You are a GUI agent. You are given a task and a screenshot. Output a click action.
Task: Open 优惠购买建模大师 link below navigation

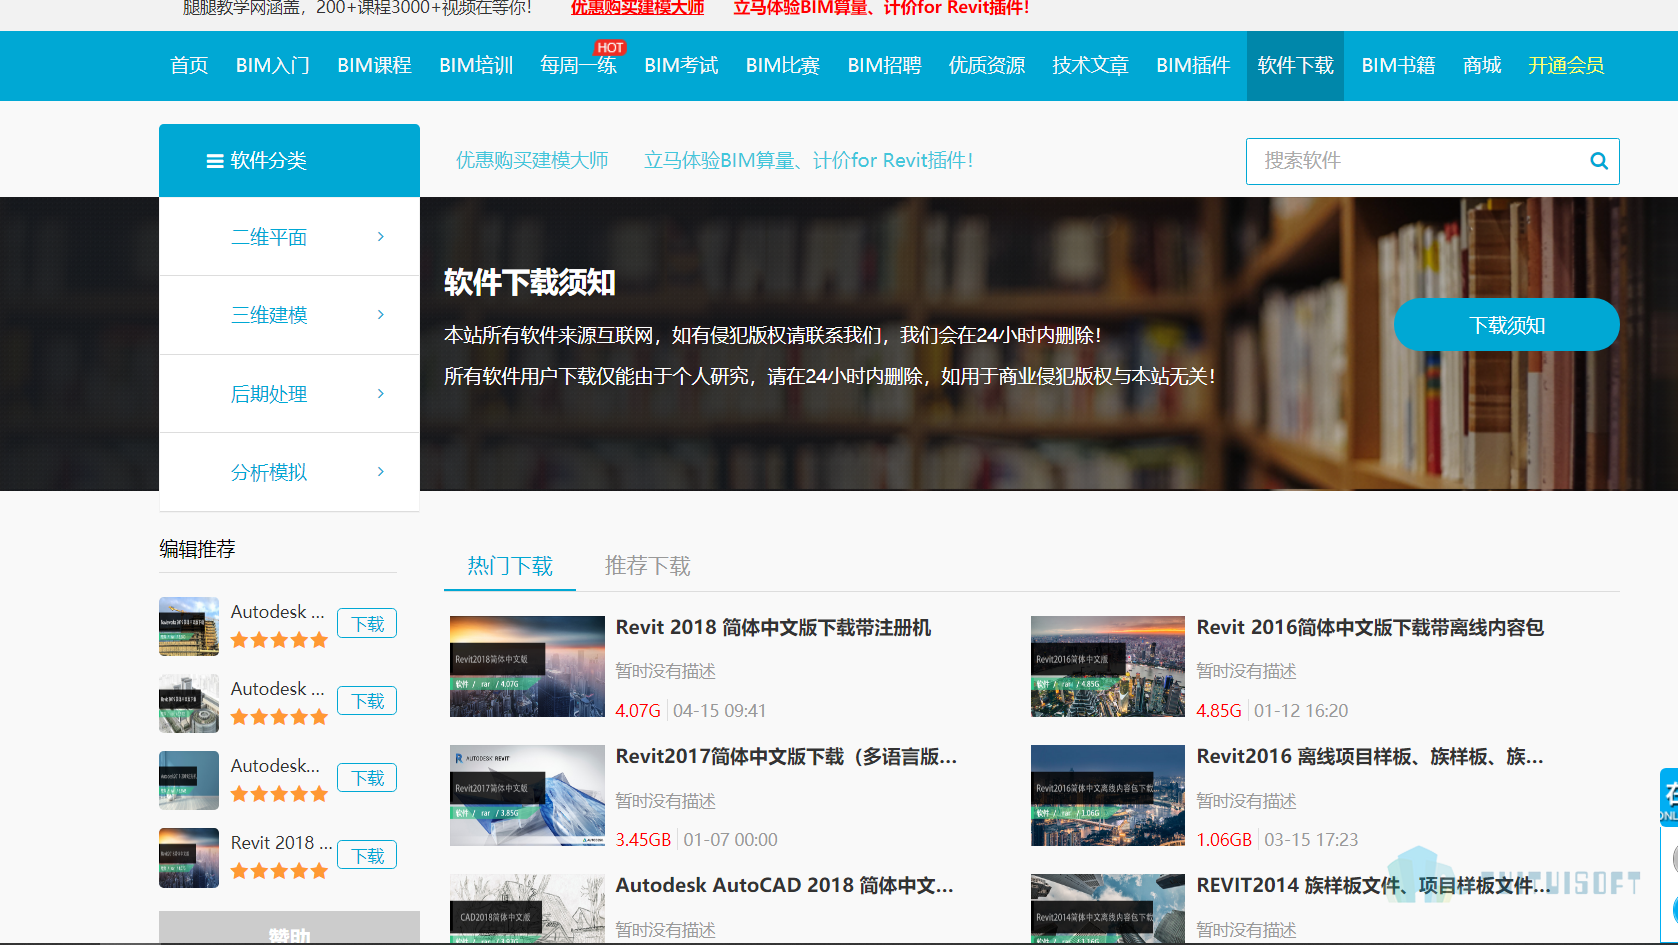pos(532,161)
